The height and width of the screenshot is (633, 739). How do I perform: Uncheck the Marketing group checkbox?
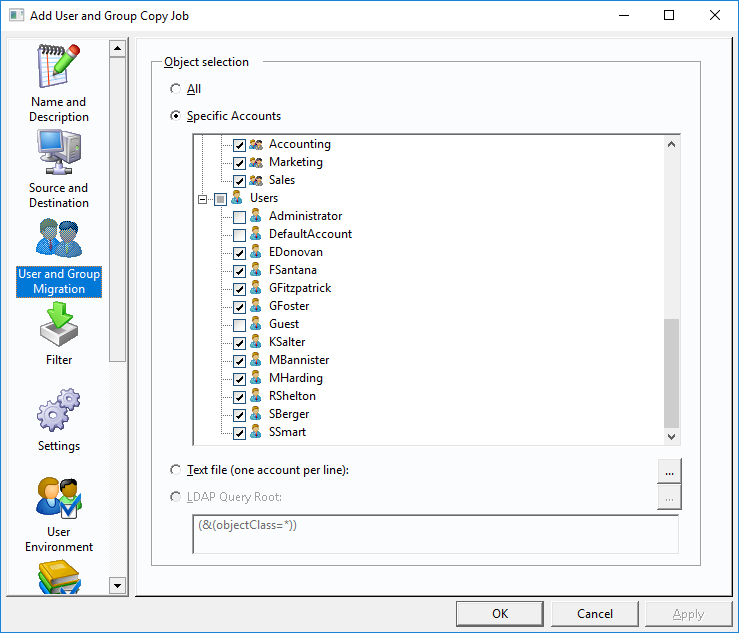point(239,163)
